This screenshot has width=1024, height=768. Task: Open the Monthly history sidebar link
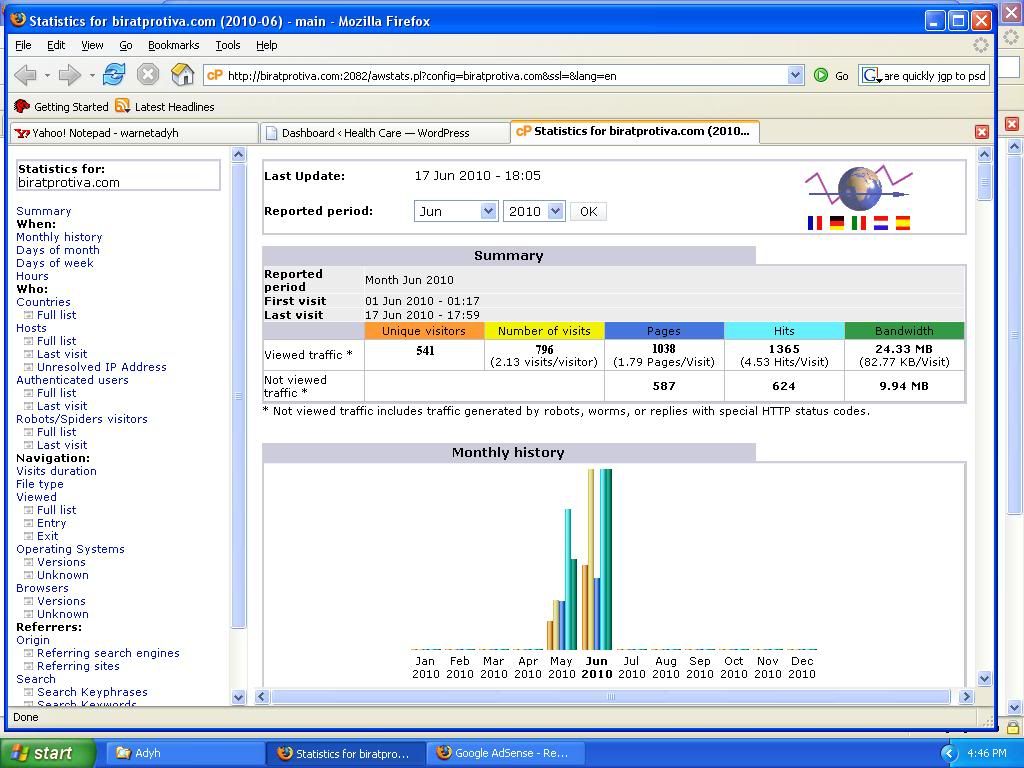pyautogui.click(x=59, y=237)
